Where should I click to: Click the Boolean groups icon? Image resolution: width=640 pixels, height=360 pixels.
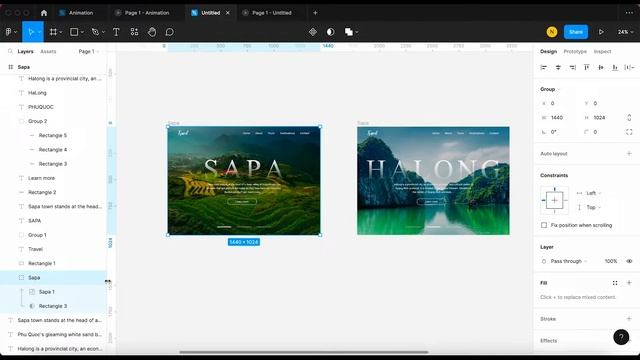[x=349, y=32]
